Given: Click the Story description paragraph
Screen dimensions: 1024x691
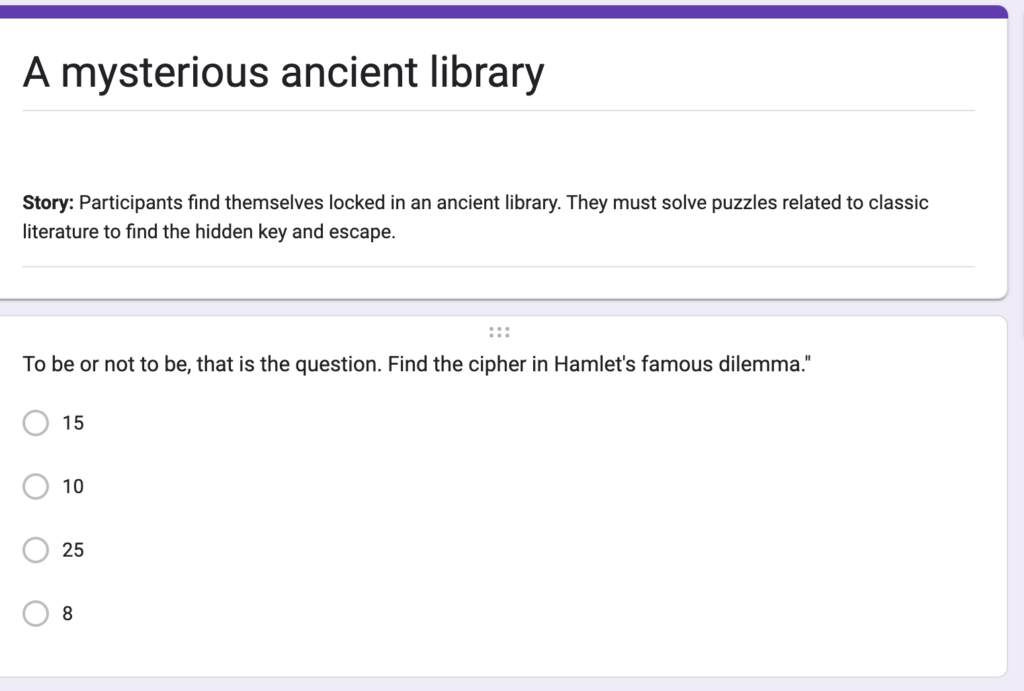Looking at the screenshot, I should [474, 216].
